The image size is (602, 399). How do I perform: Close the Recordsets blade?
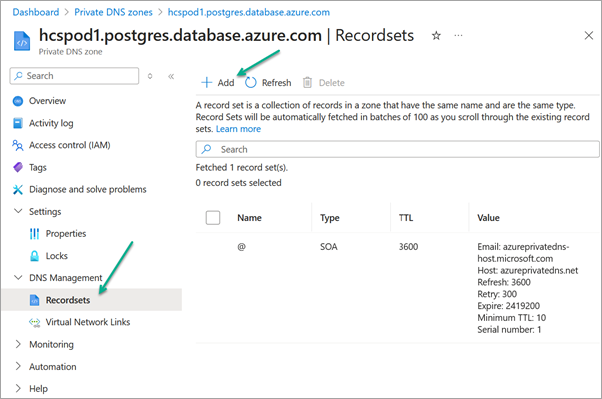pos(589,36)
